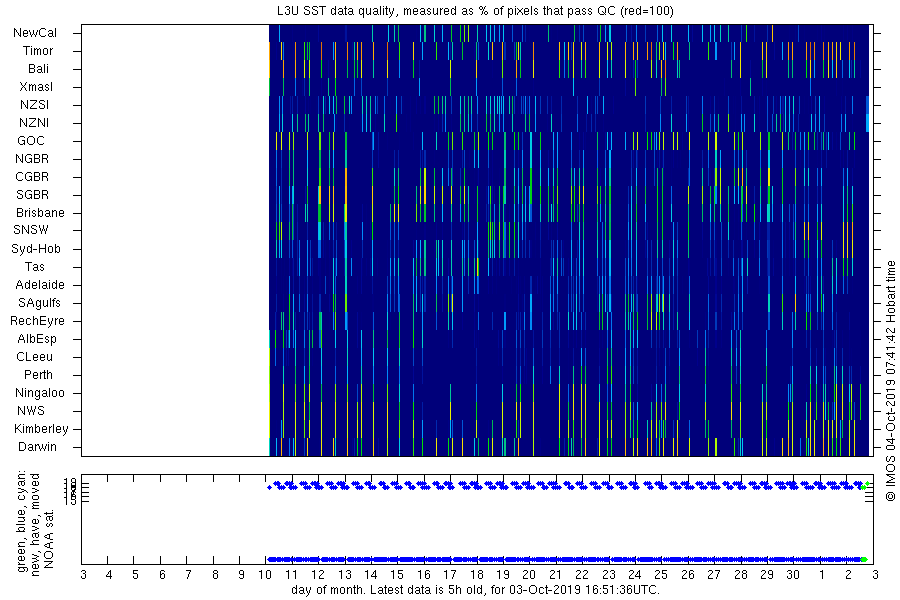Click the Kimberley region label
The height and width of the screenshot is (600, 900).
[x=41, y=429]
